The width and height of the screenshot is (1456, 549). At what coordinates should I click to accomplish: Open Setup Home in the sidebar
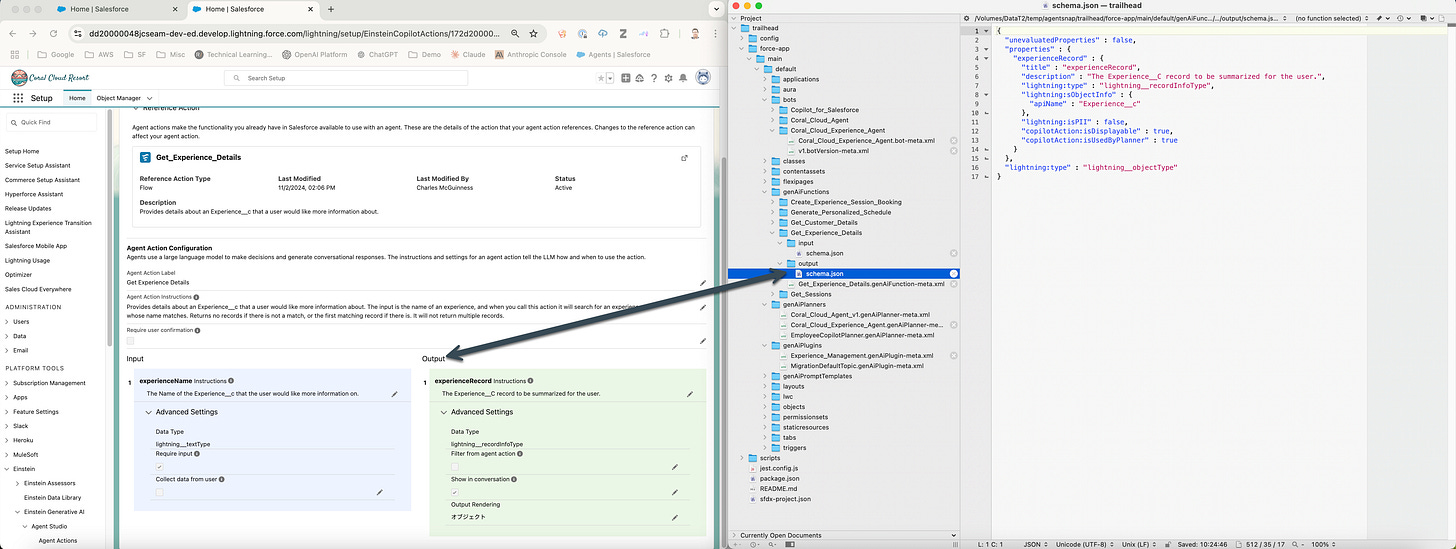click(21, 151)
